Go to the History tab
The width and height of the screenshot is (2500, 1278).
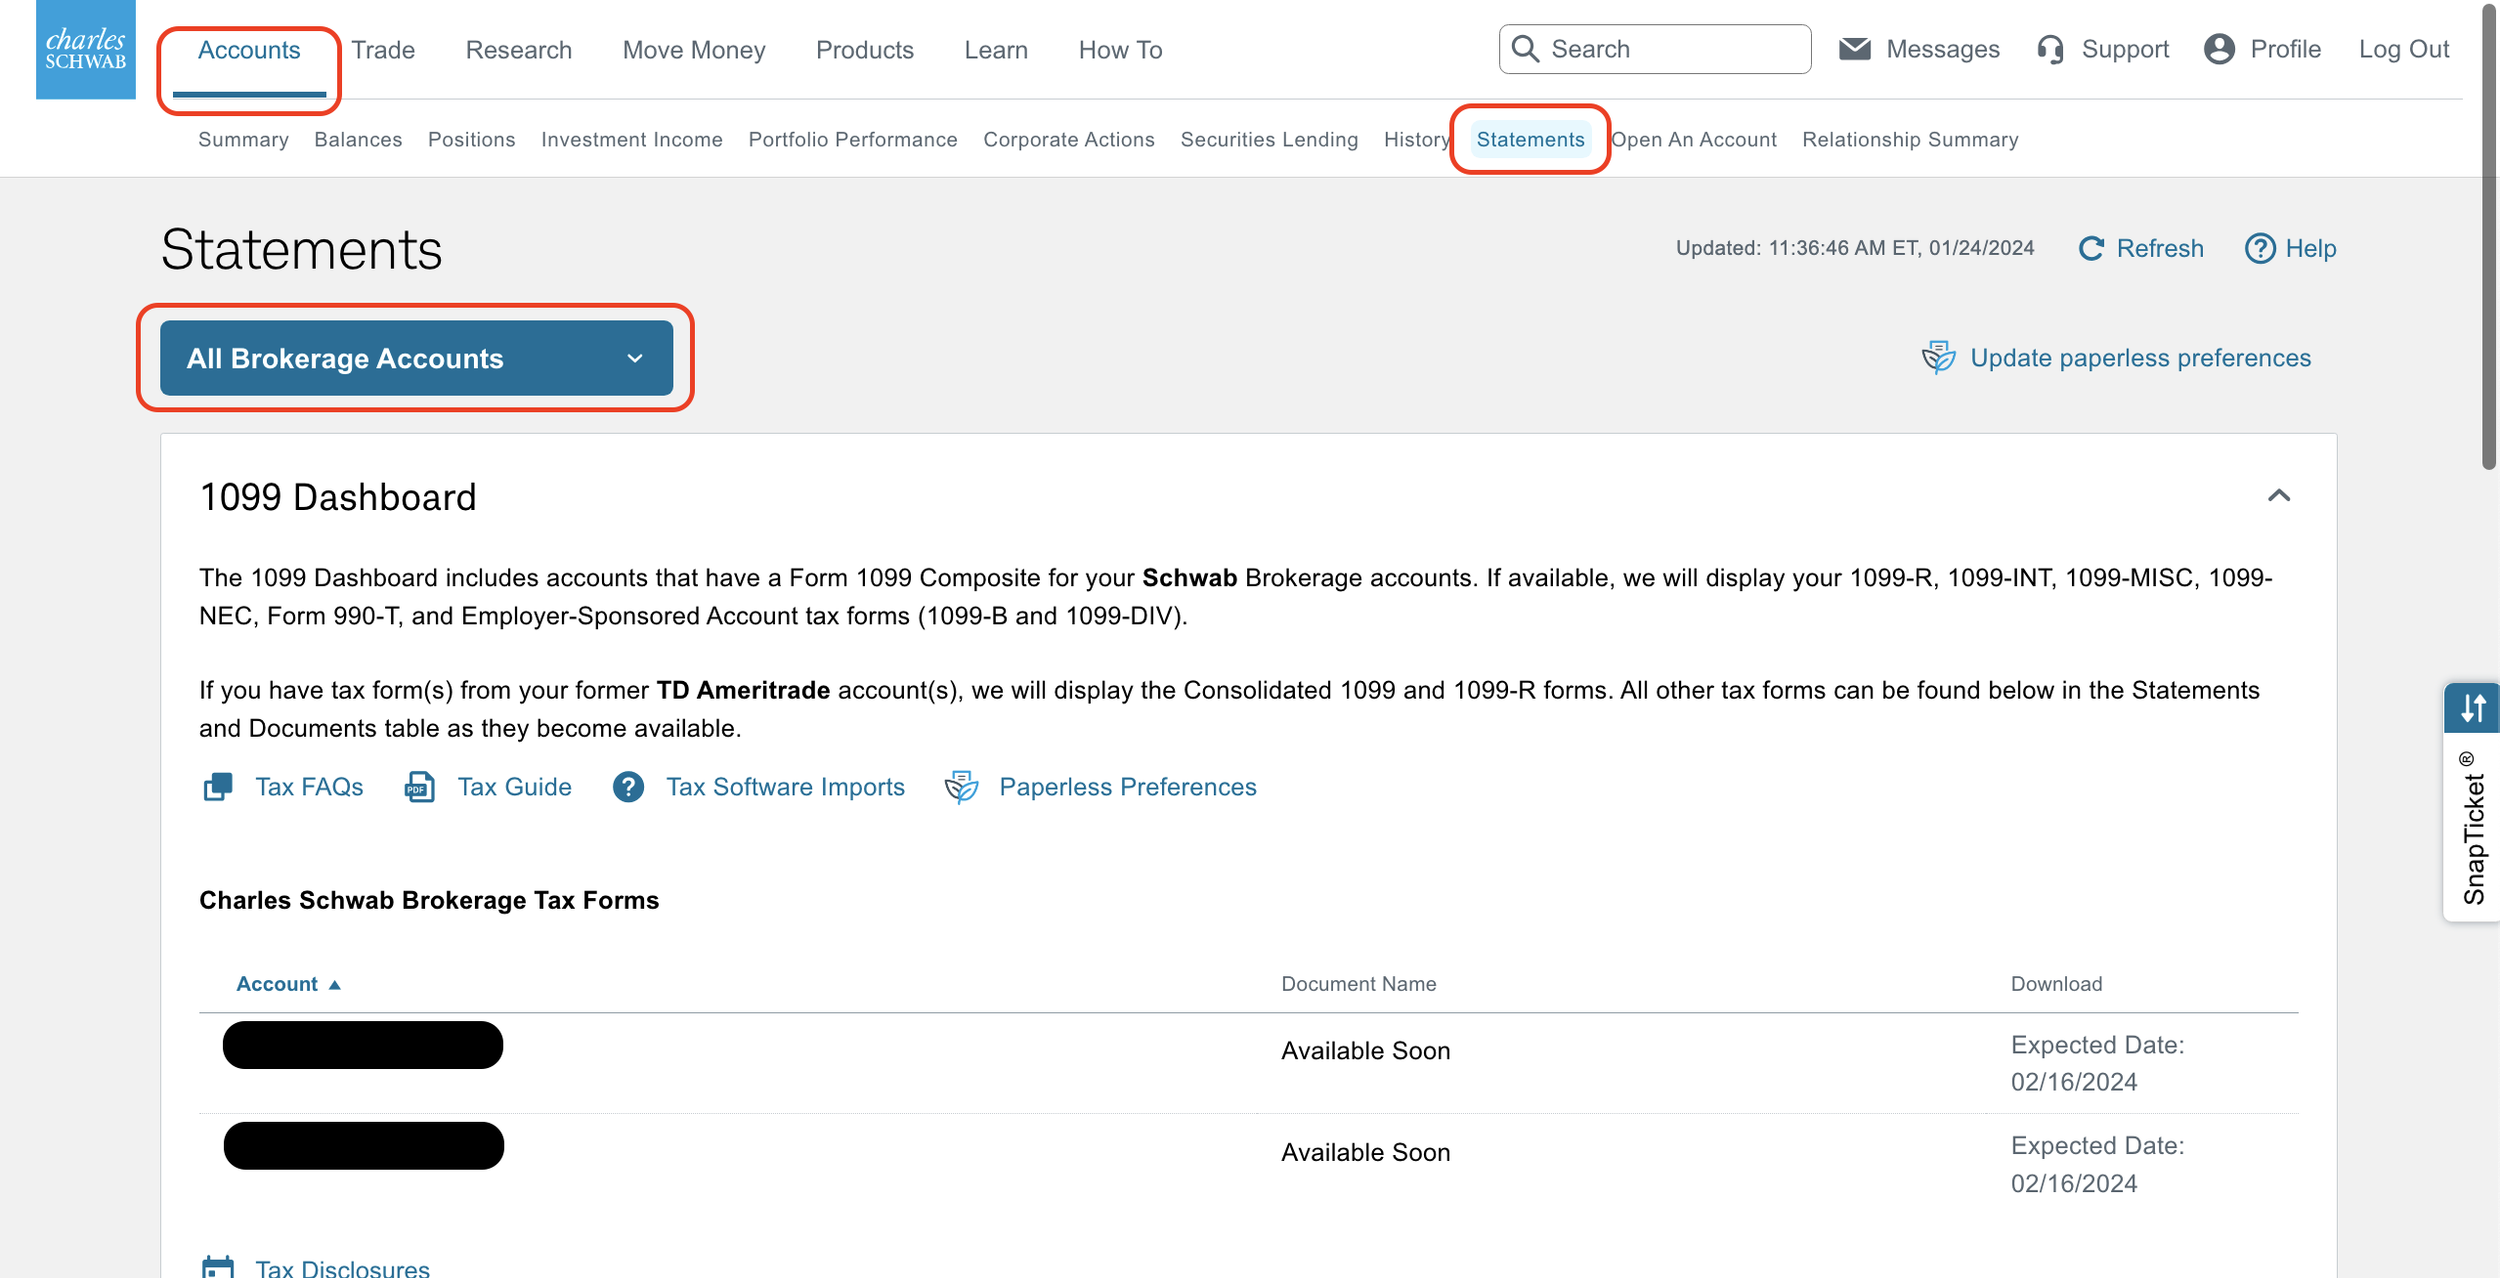pyautogui.click(x=1414, y=140)
